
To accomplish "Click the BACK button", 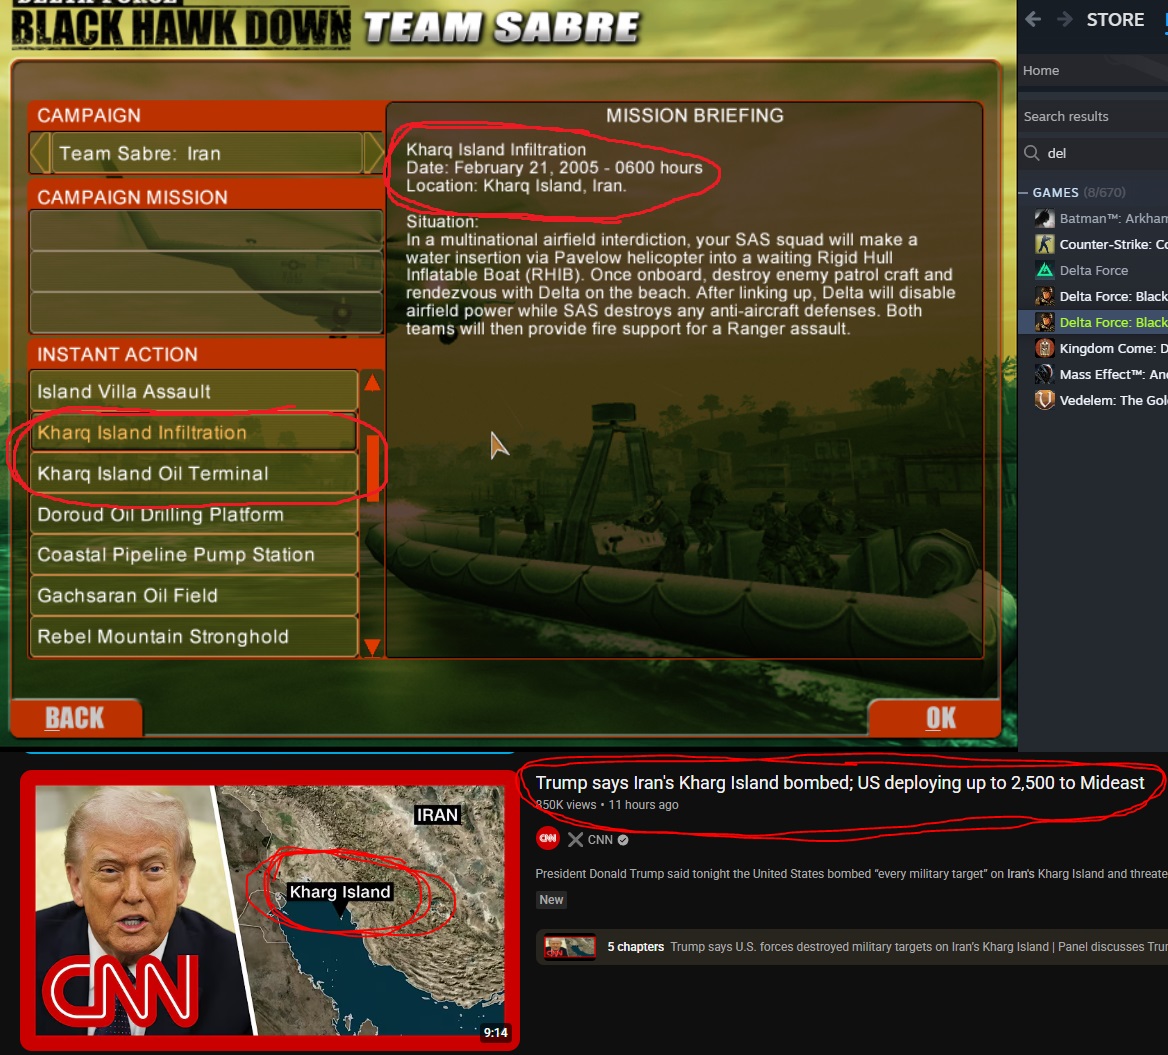I will [x=74, y=717].
